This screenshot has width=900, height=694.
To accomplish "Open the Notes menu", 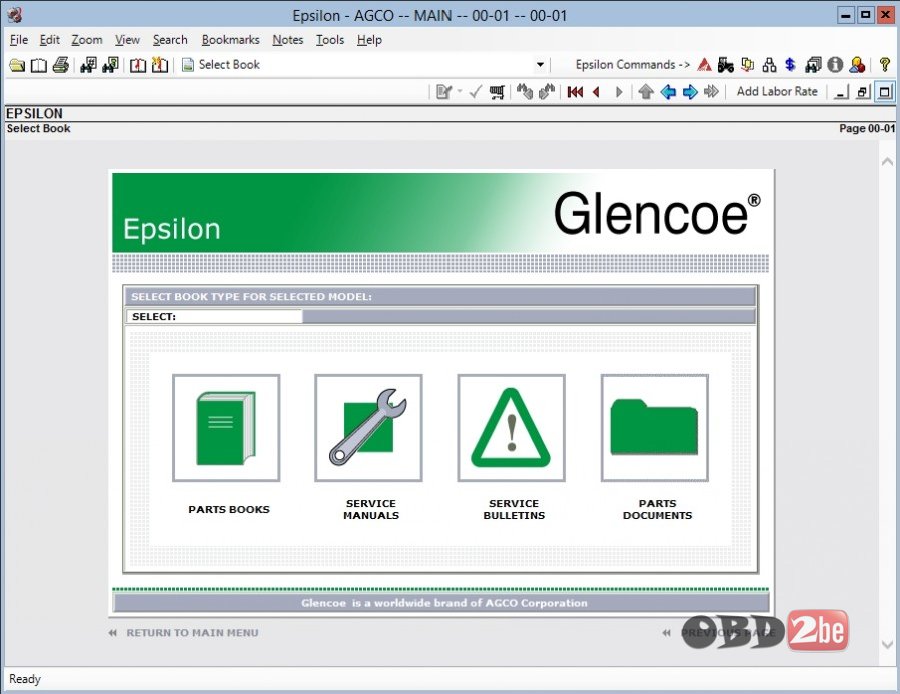I will pos(288,40).
